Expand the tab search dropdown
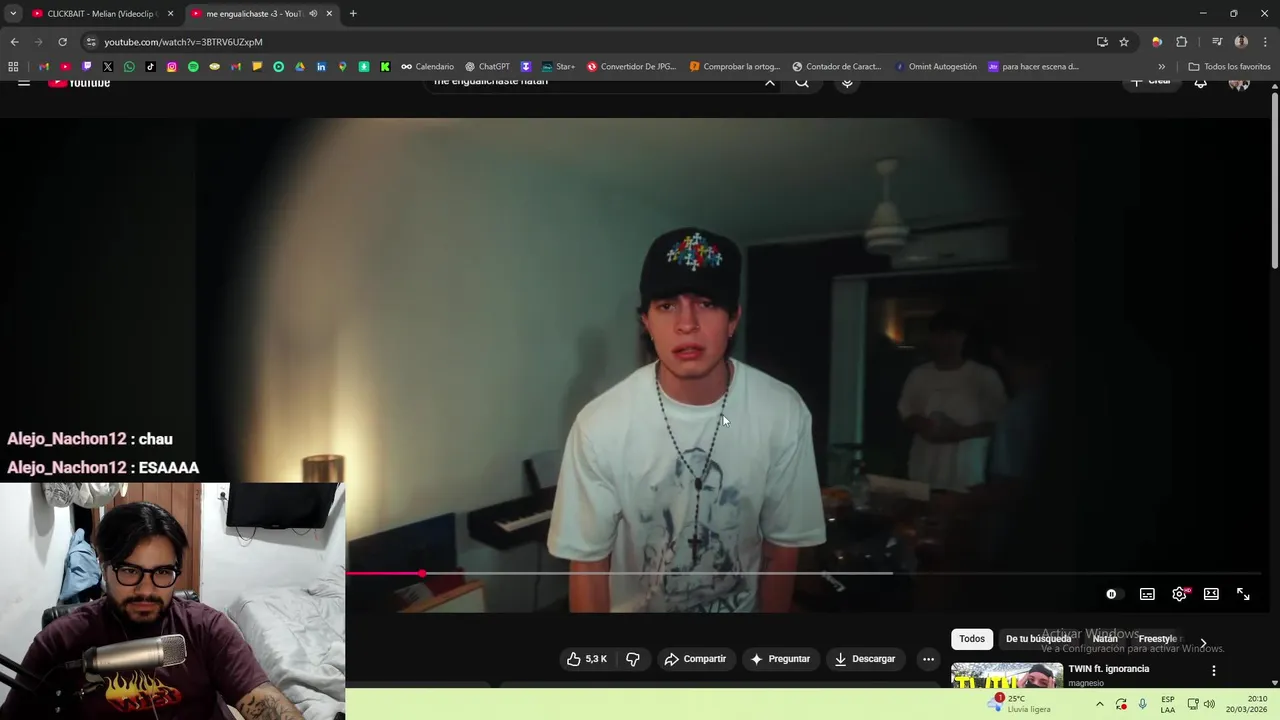 (x=13, y=14)
